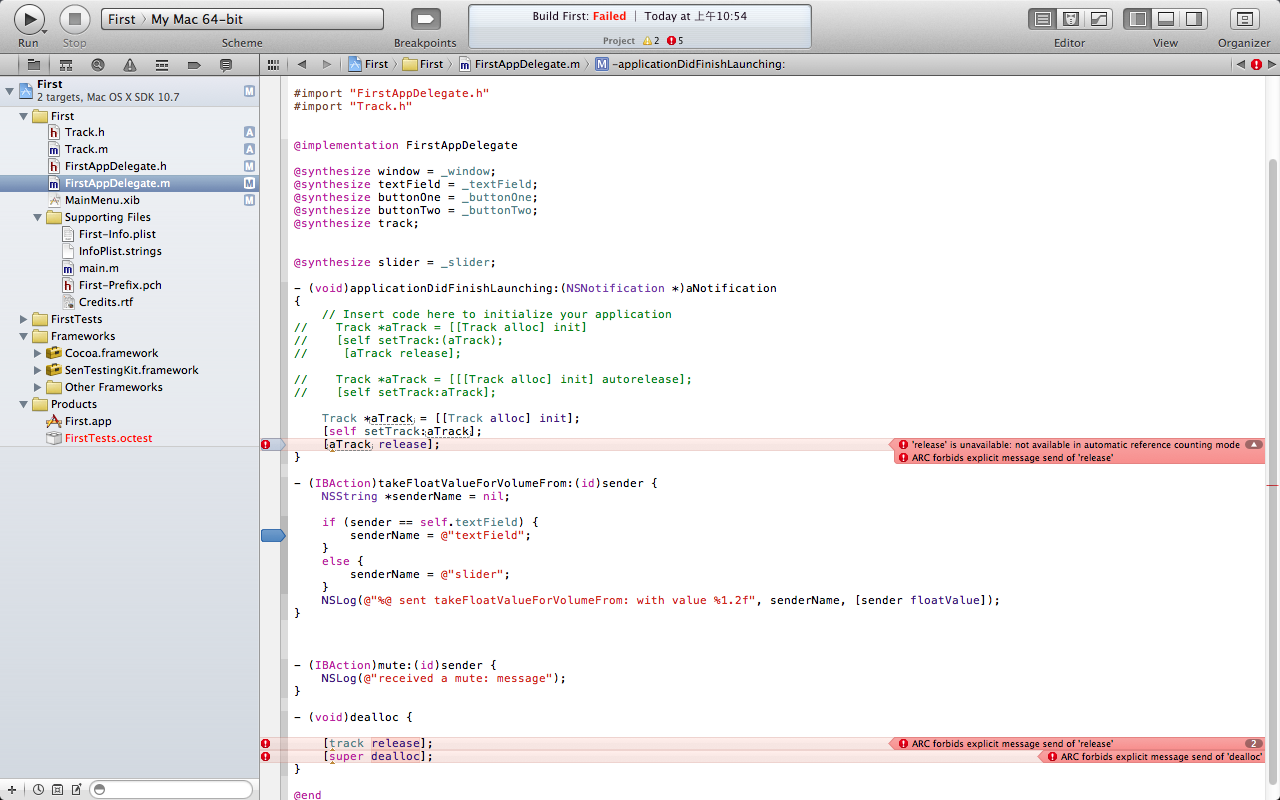The image size is (1280, 800).
Task: Click "ARC forbids explicit message send of 'dealloc'" error
Action: 1154,757
